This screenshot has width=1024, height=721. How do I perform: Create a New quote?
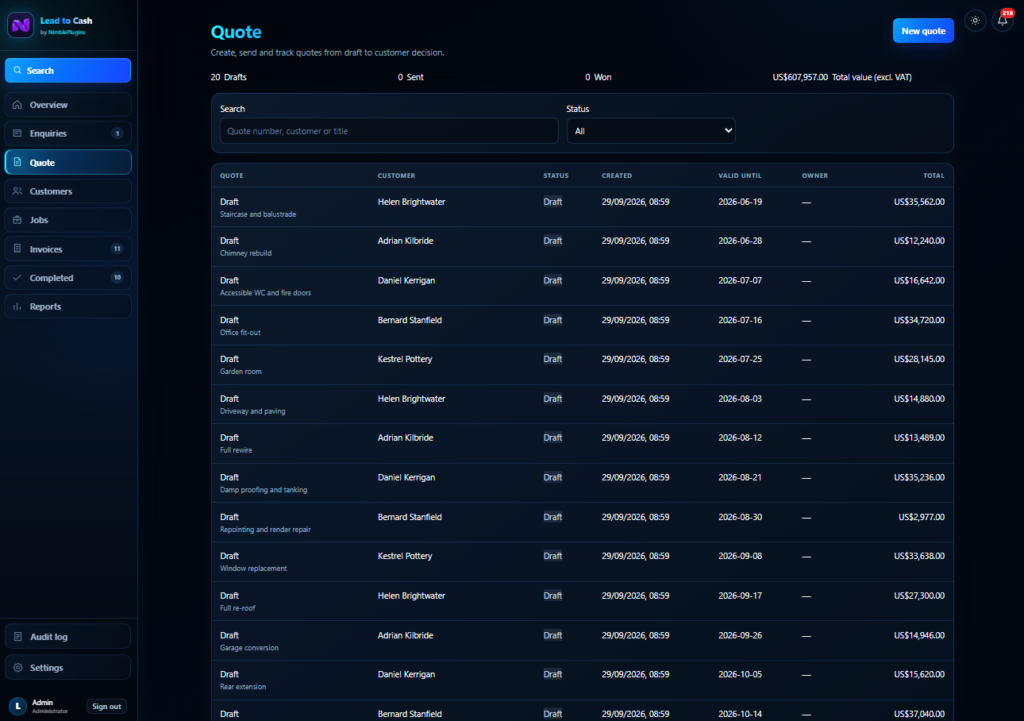pos(923,31)
